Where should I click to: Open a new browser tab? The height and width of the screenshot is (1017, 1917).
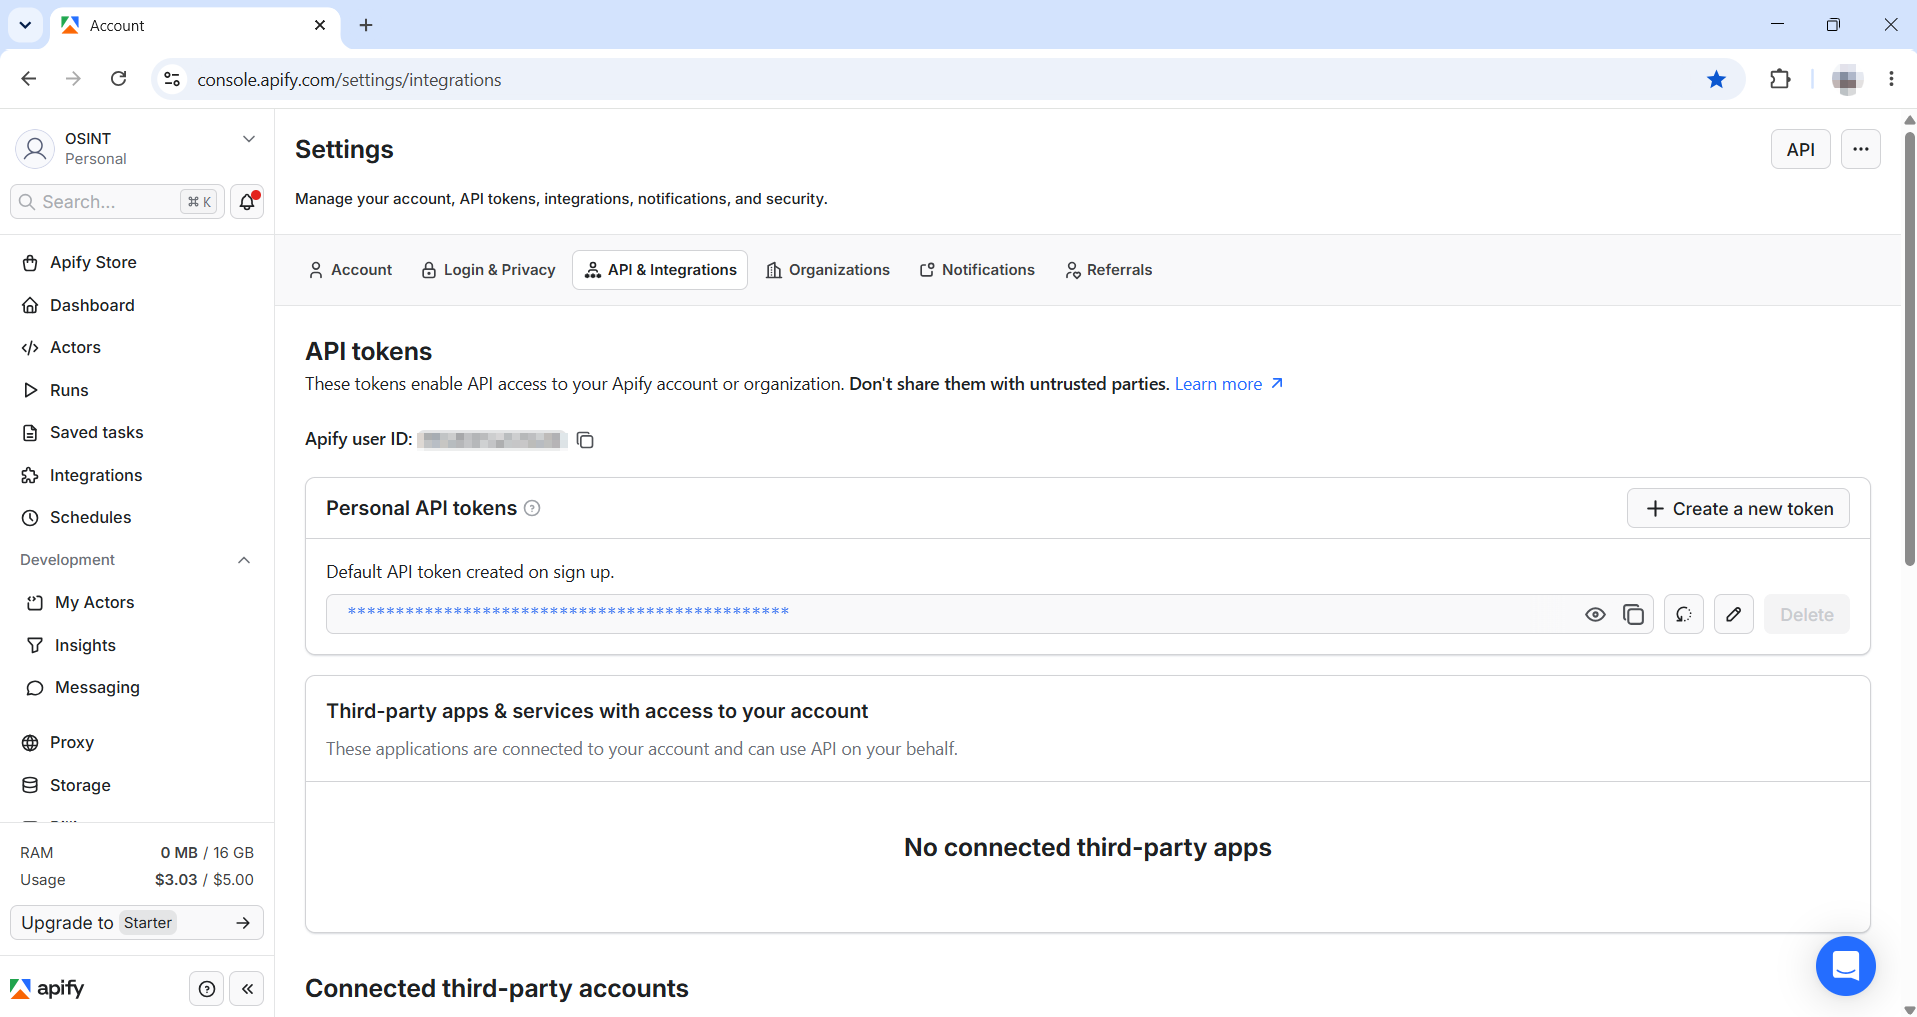[x=366, y=25]
